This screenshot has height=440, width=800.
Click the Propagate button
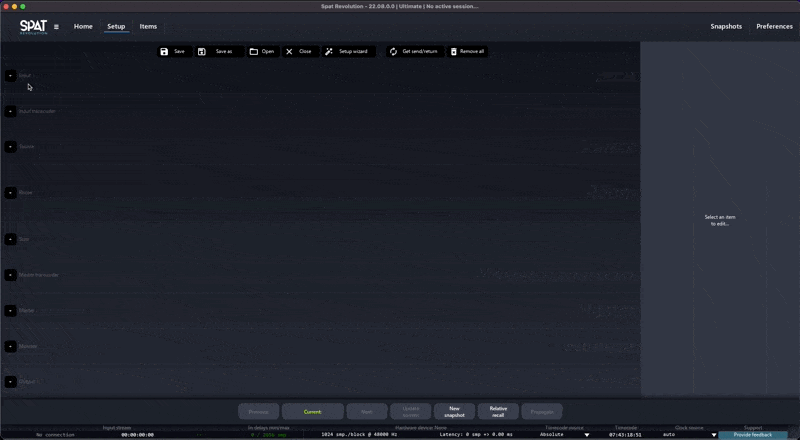click(542, 411)
